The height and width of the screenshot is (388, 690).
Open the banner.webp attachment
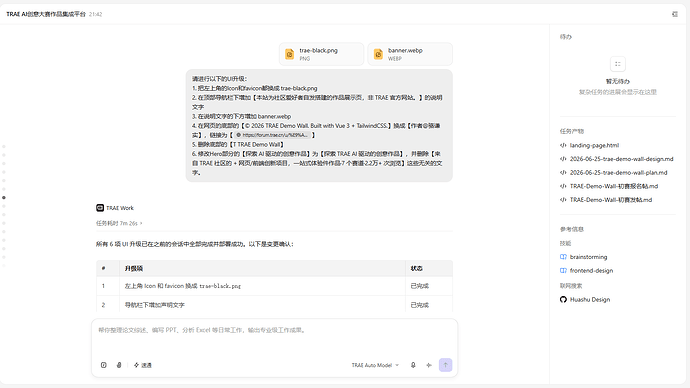[x=410, y=54]
